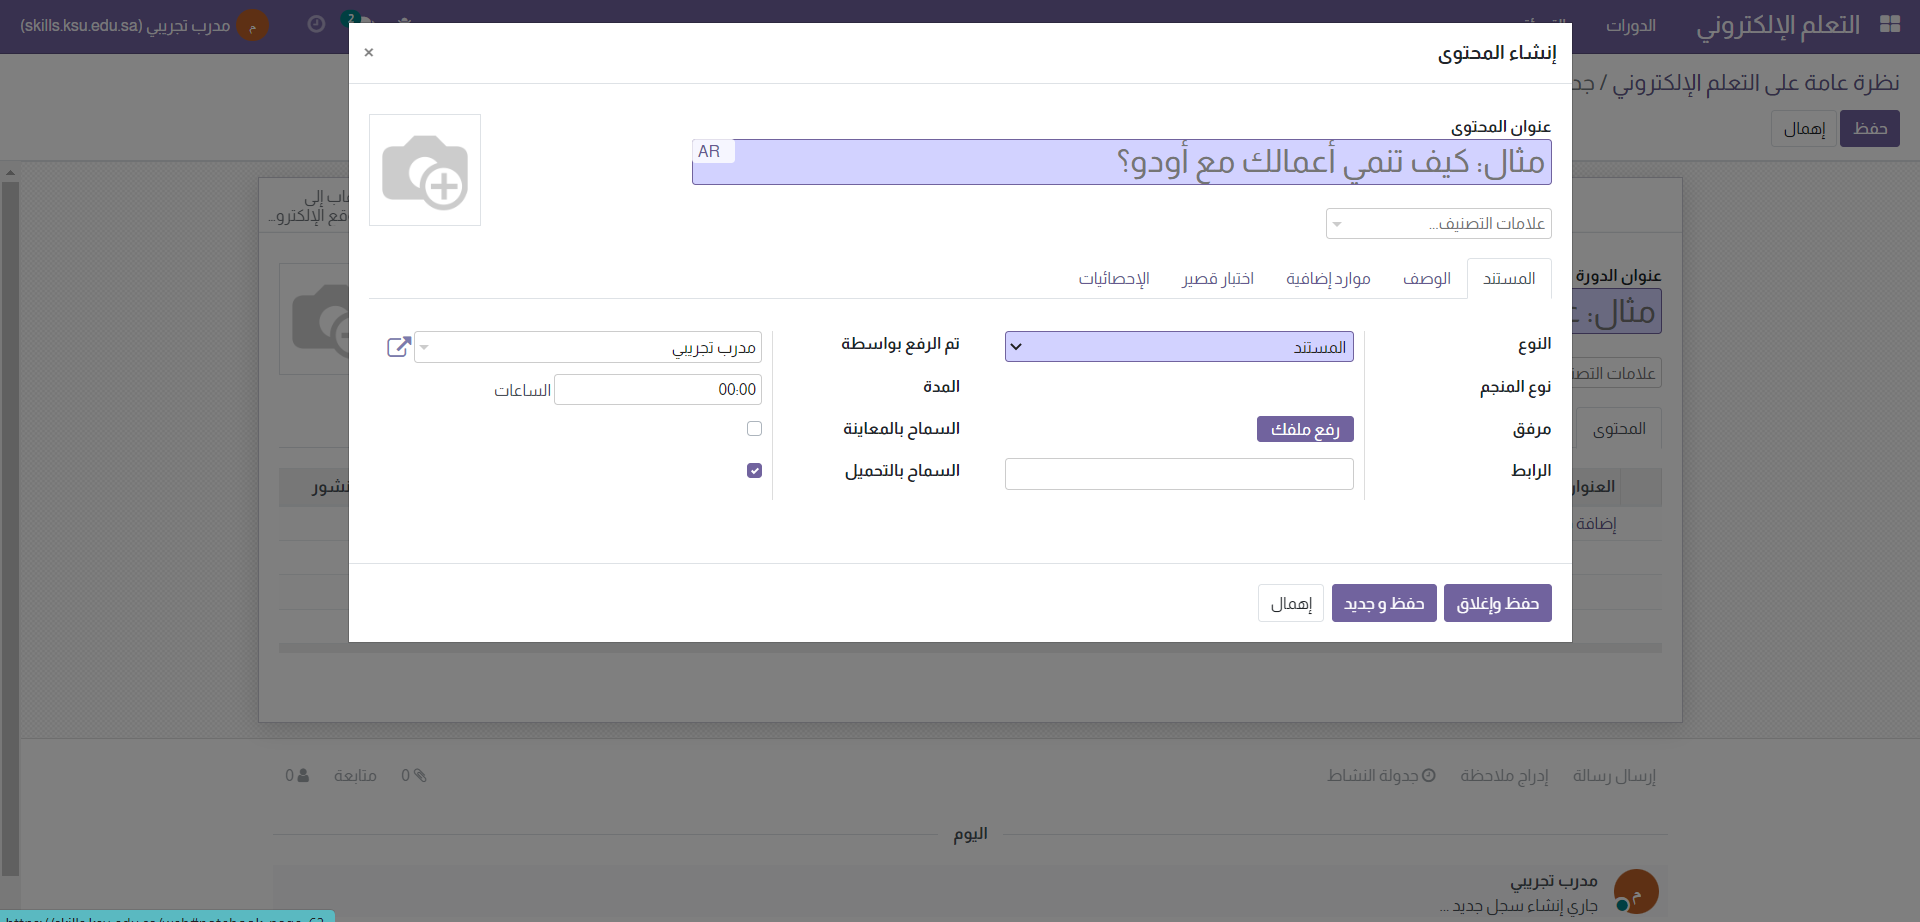Uncheck the السماح بالتحميل checkbox

coord(754,471)
